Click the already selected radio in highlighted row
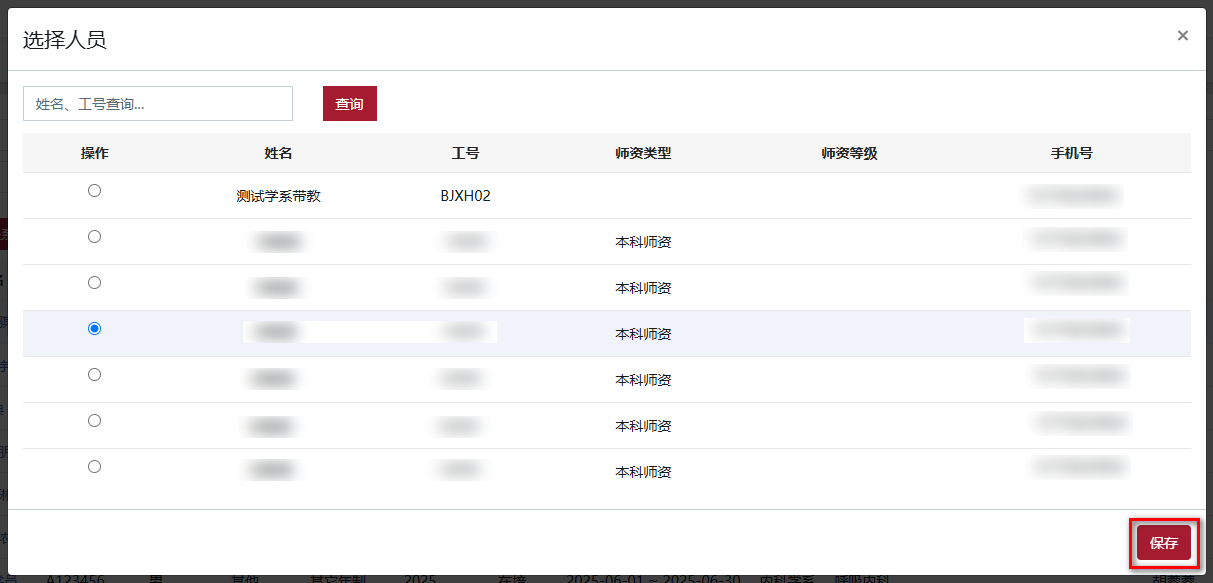The width and height of the screenshot is (1213, 583). [94, 328]
